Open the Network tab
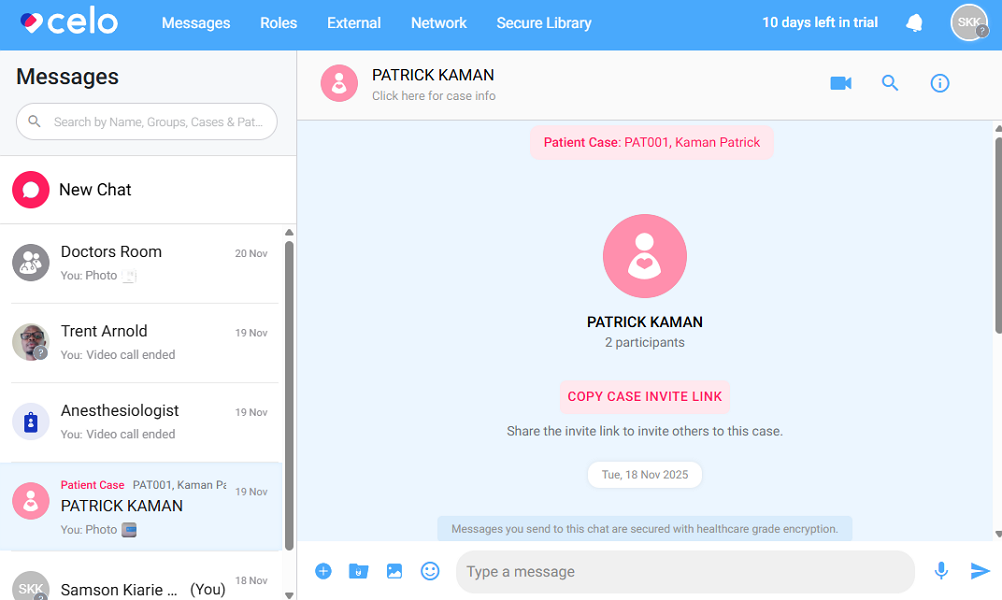The image size is (1002, 600). (x=438, y=22)
